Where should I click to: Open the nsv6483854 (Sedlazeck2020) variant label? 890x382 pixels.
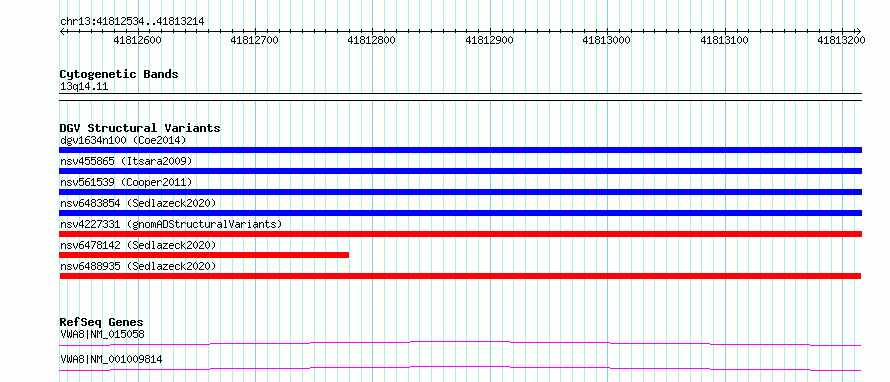coord(137,203)
